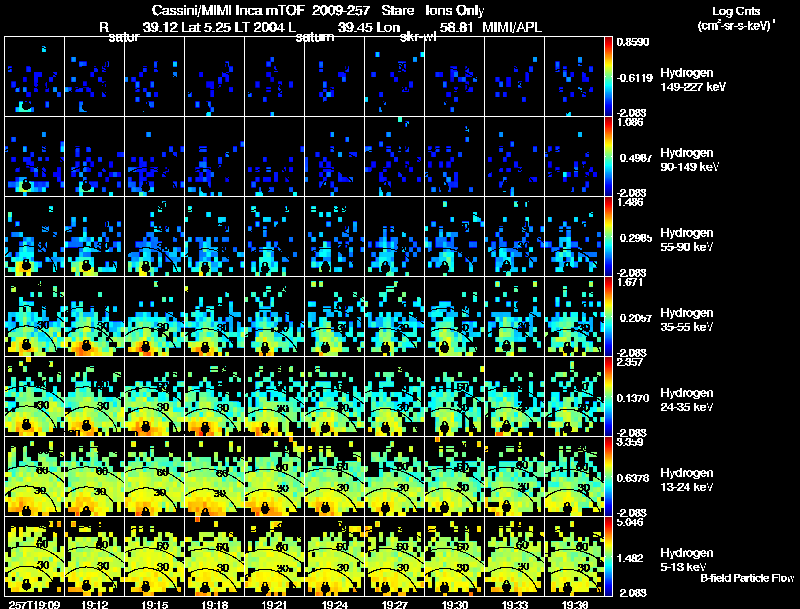Click the 19:18 time label
This screenshot has width=800, height=609.
pos(214,604)
